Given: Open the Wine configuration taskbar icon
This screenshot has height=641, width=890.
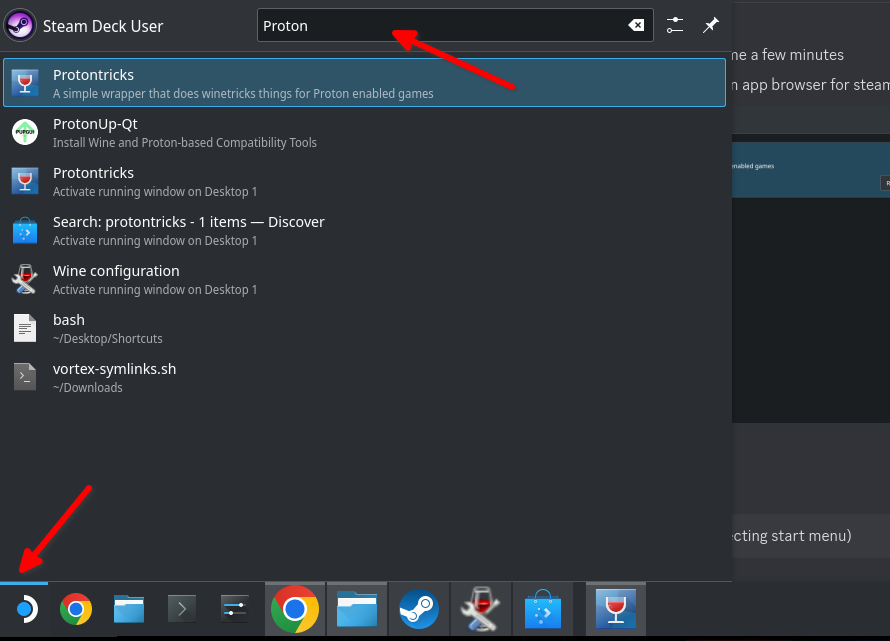Looking at the screenshot, I should click(481, 608).
